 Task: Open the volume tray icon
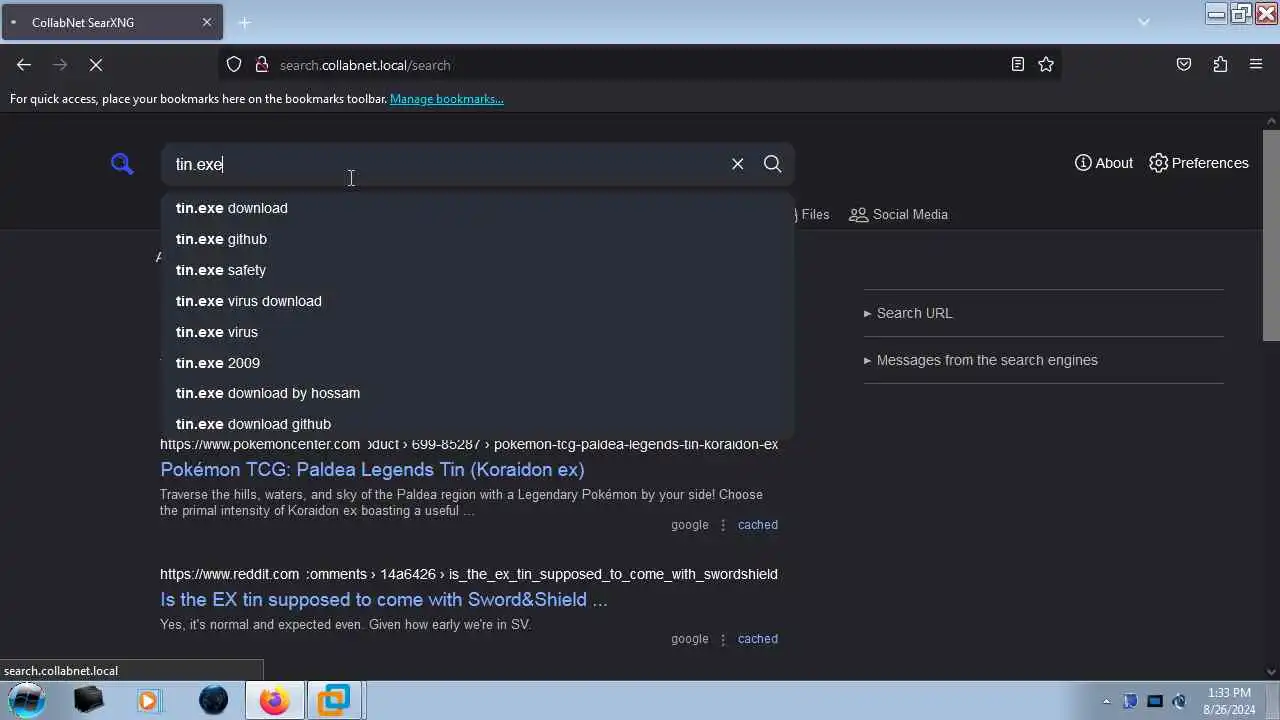(1180, 701)
